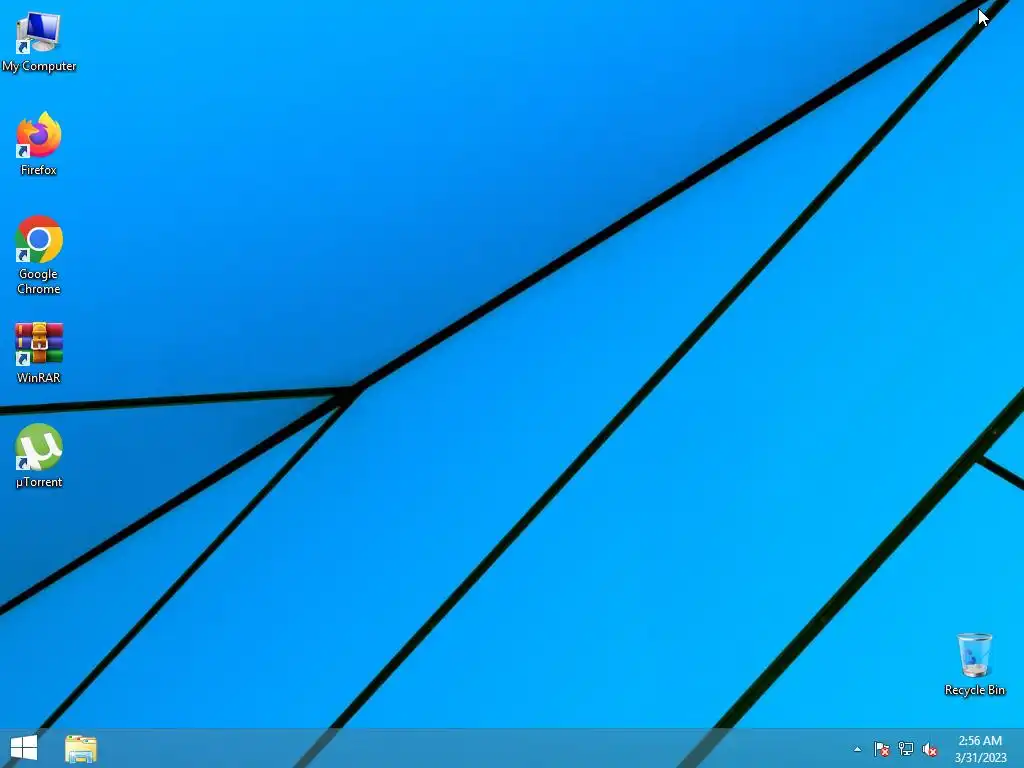The height and width of the screenshot is (768, 1024).
Task: Open the Action Center flag icon
Action: pos(882,749)
